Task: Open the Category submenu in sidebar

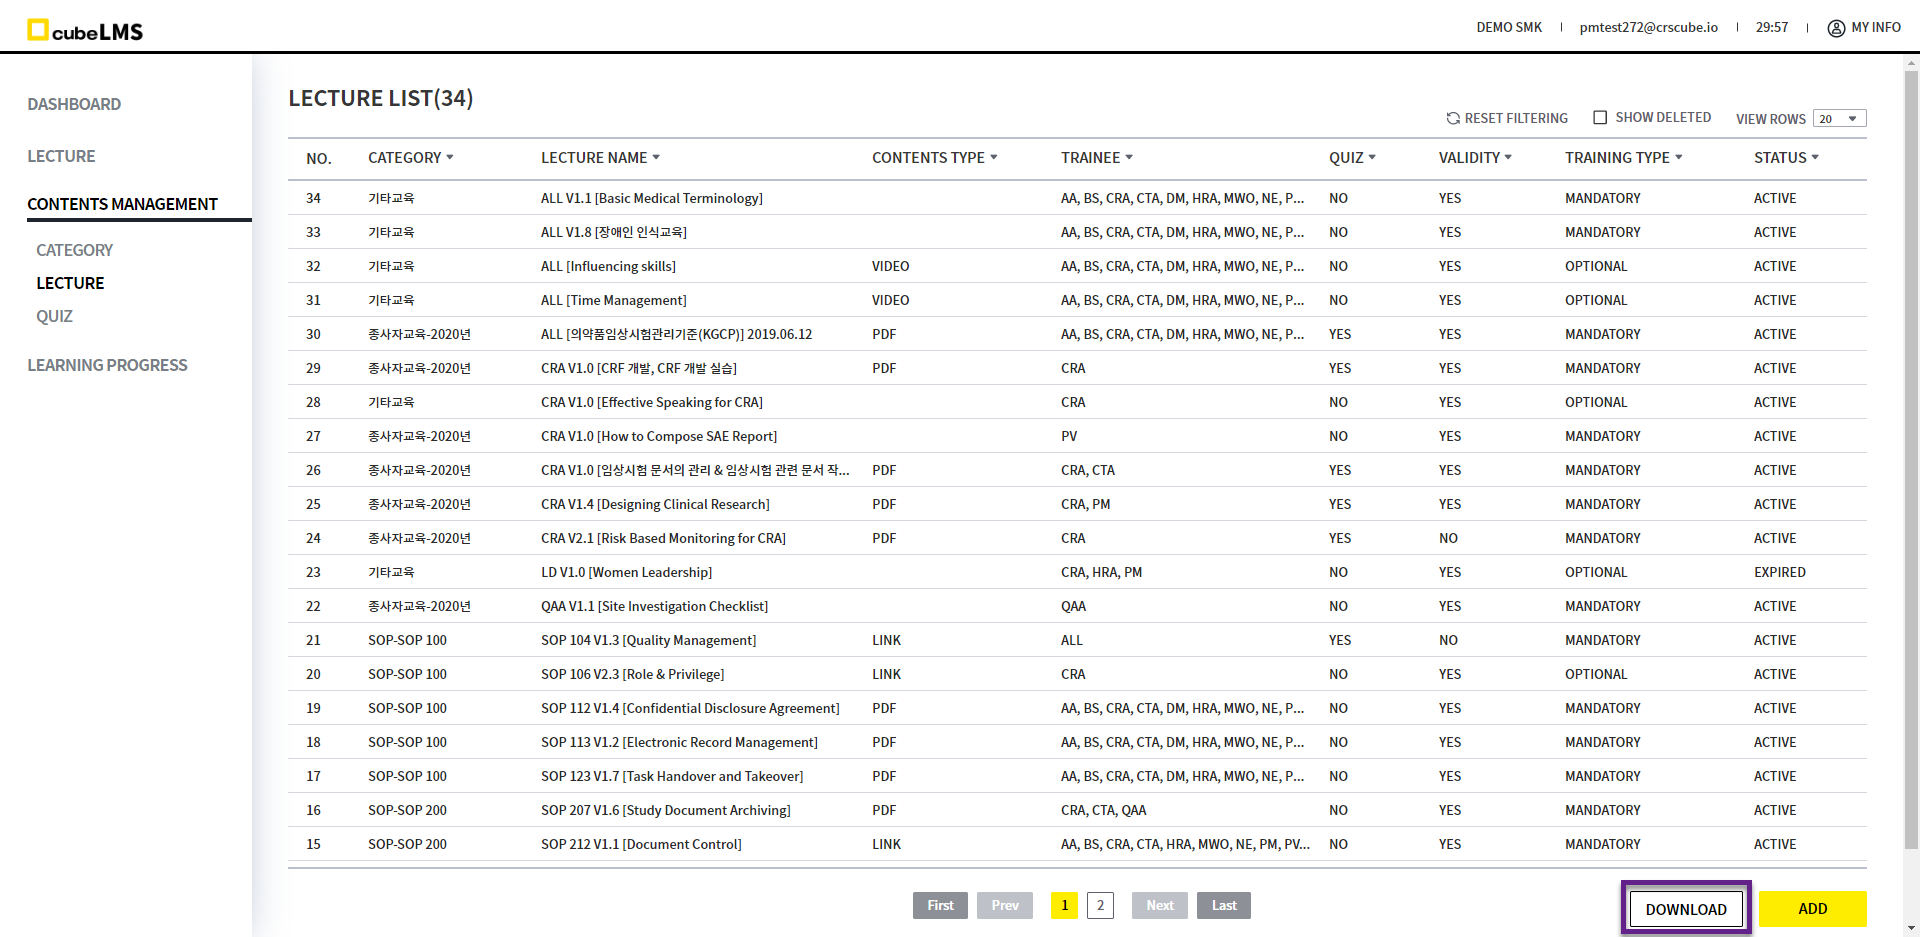Action: 74,250
